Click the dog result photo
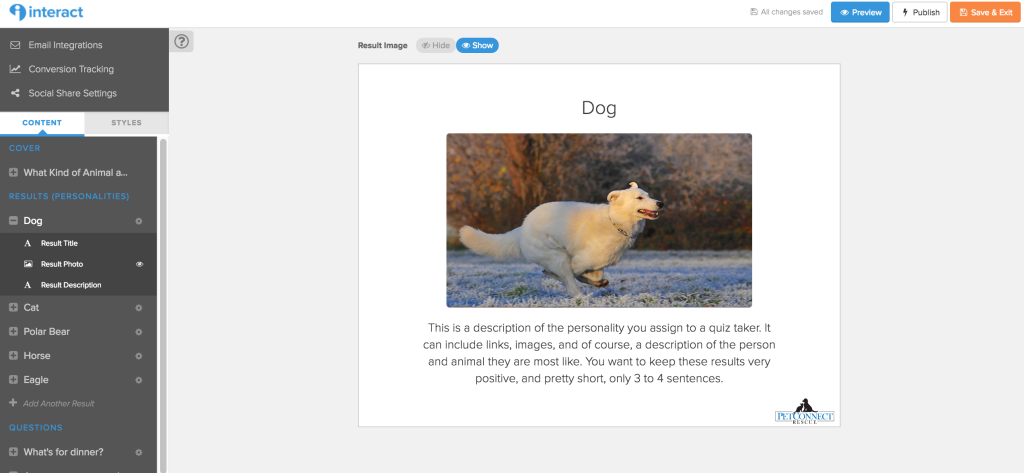This screenshot has width=1024, height=473. (x=599, y=220)
